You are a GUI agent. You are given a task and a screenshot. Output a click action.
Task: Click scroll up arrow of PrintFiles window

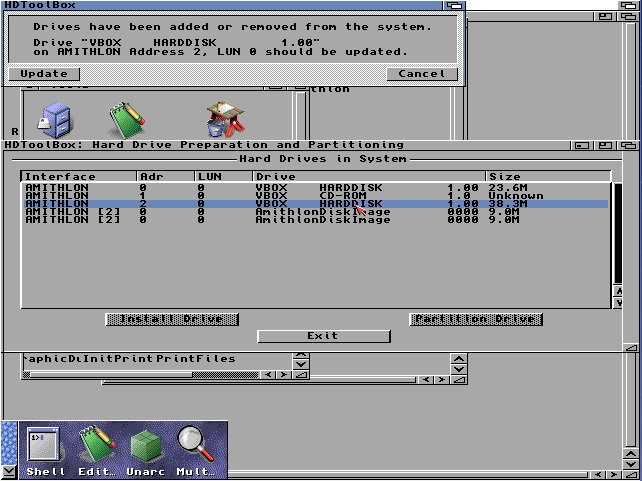pos(301,355)
